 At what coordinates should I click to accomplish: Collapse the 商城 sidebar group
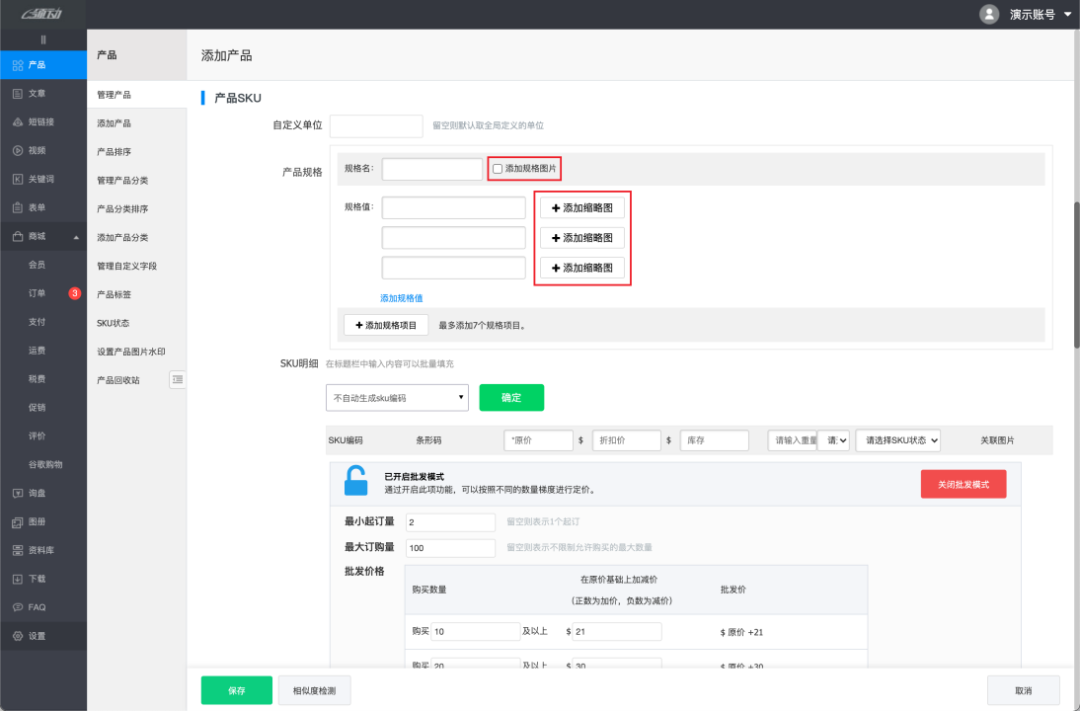[77, 237]
